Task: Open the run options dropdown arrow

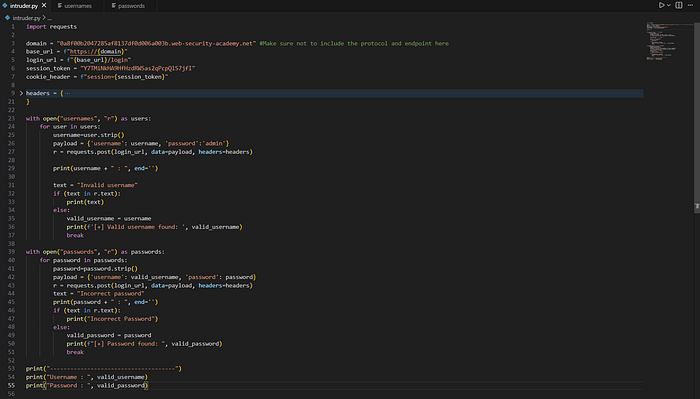Action: (669, 5)
